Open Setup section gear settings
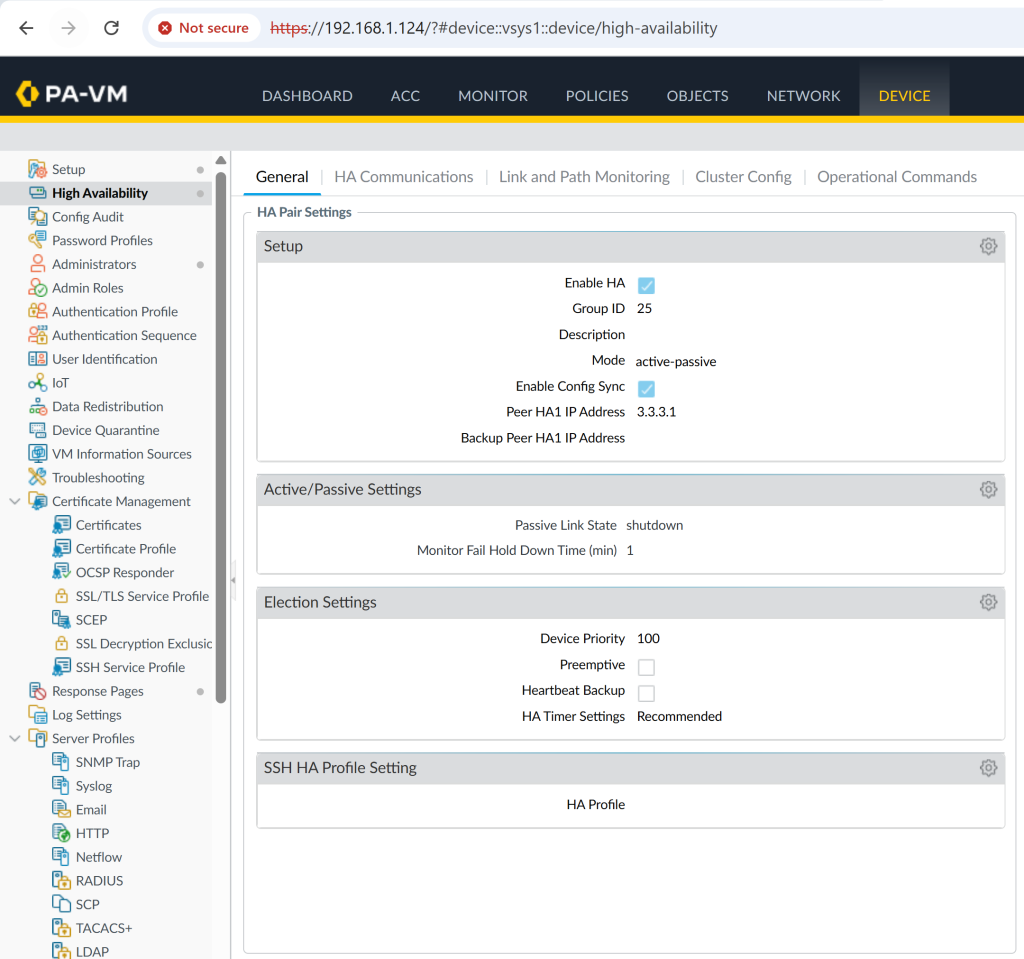Viewport: 1024px width, 959px height. [x=988, y=246]
